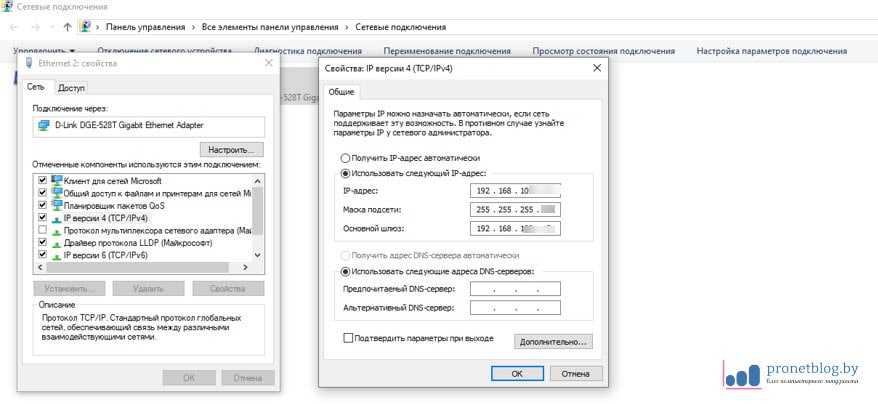
Task: Uncheck the IP версии 4 (TCP/IPv4) checkbox
Action: coord(42,217)
